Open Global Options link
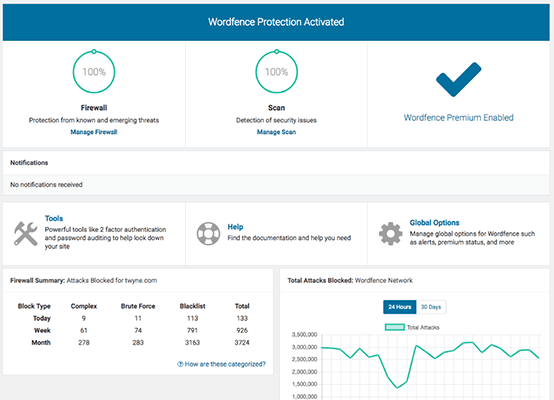Viewport: 554px width, 400px height. coord(434,223)
